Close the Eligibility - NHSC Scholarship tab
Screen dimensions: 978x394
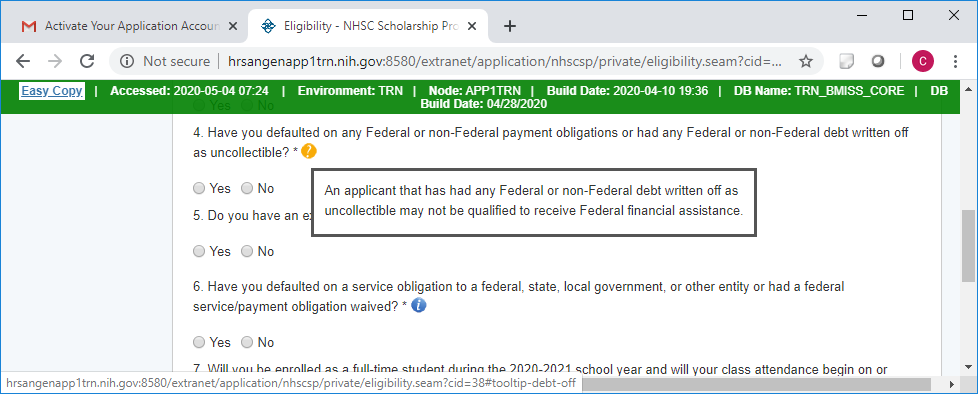[x=472, y=26]
